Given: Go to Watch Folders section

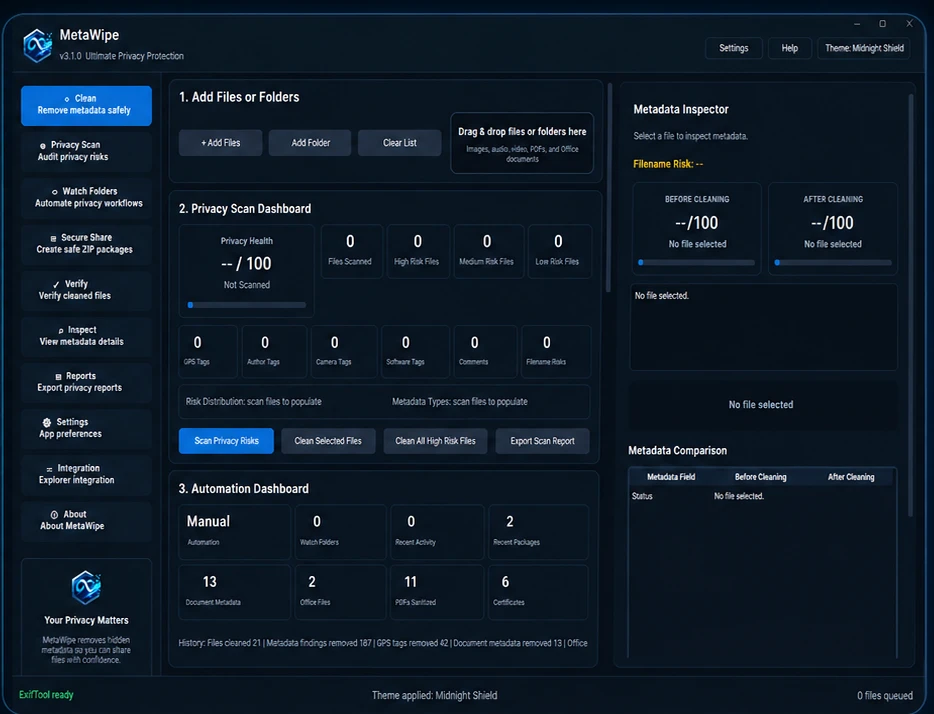Looking at the screenshot, I should point(86,197).
